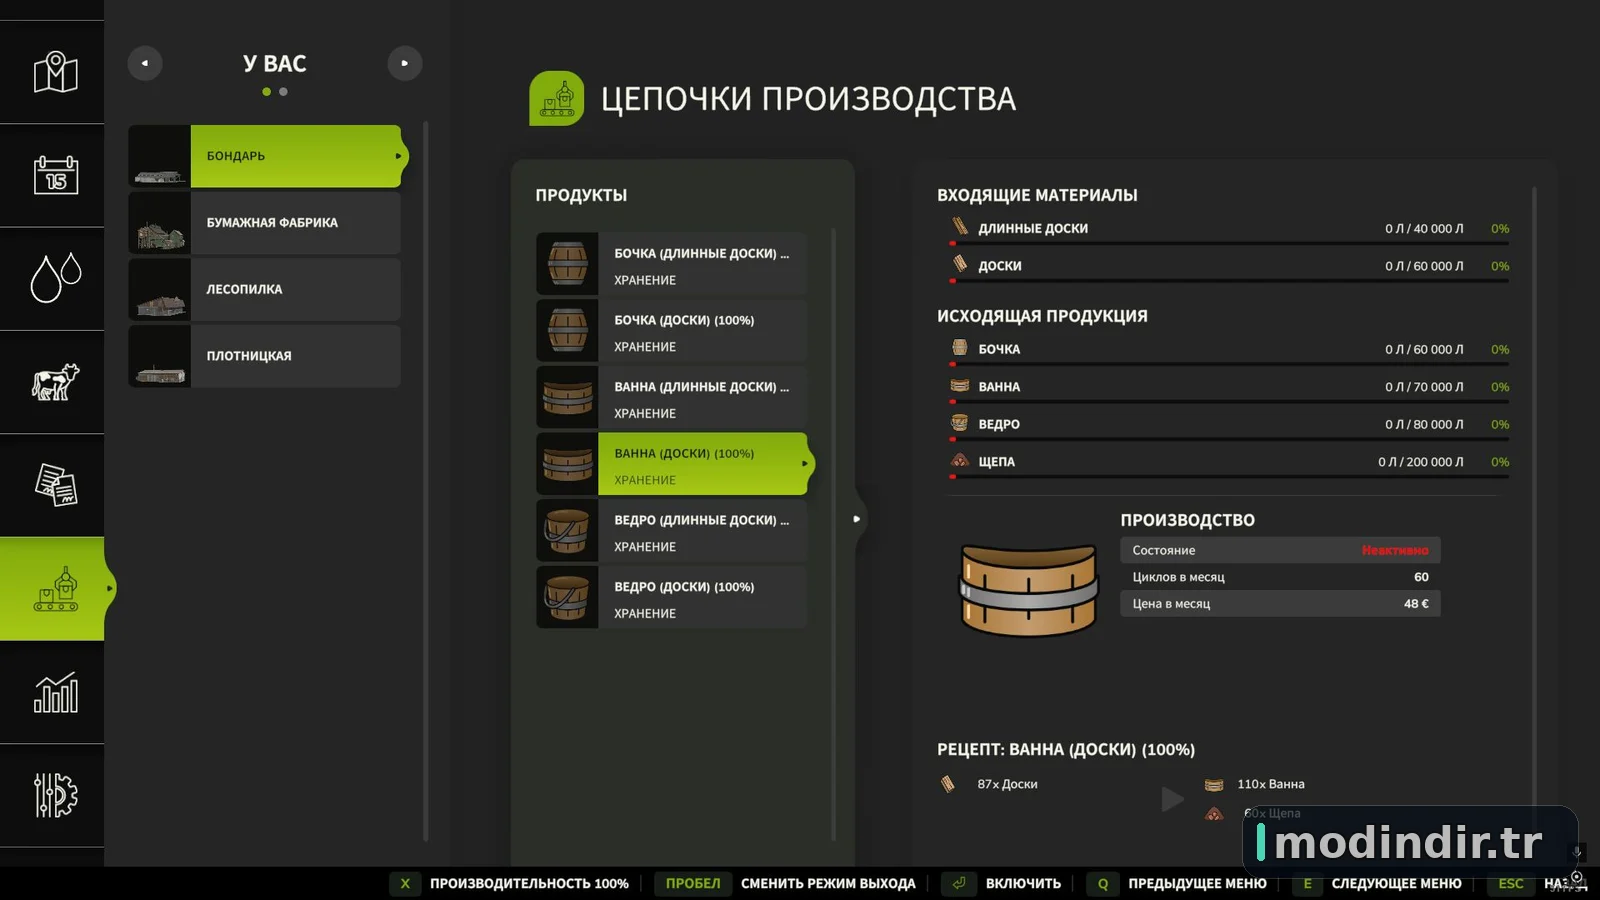The width and height of the screenshot is (1600, 900).
Task: Select the production chains factory sidebar icon
Action: click(56, 589)
